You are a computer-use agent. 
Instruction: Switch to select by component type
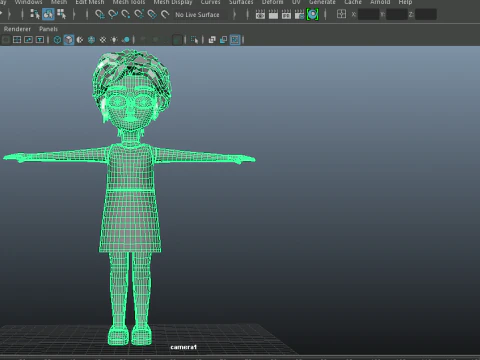click(61, 14)
